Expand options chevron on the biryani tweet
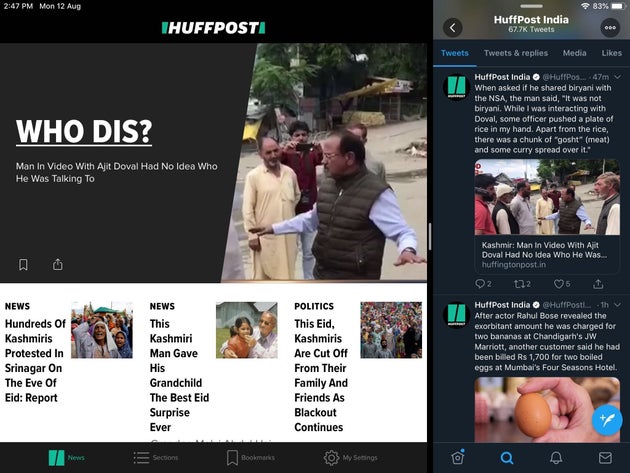630x473 pixels. [618, 77]
